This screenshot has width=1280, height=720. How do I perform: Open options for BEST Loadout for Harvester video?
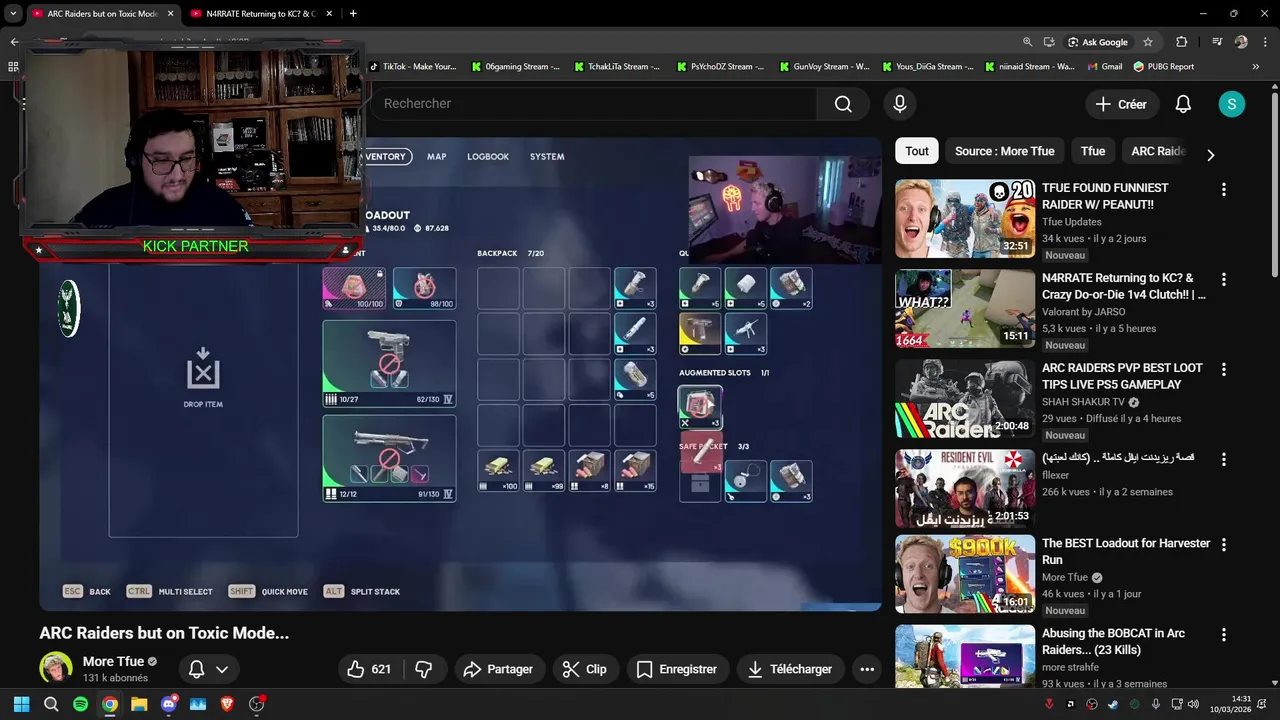(1223, 545)
